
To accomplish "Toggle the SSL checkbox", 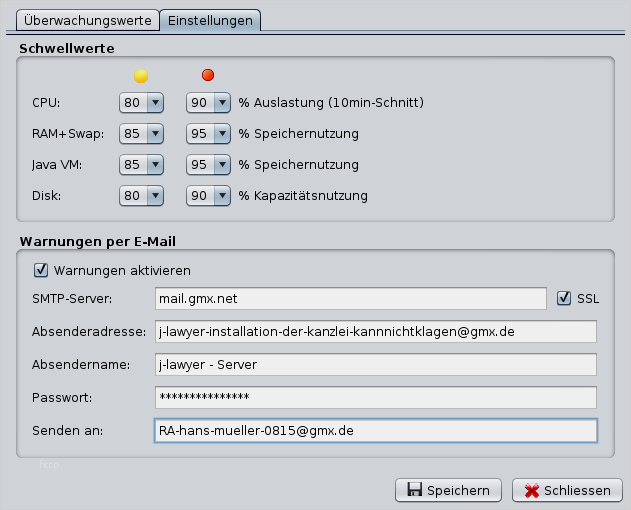I will click(564, 298).
